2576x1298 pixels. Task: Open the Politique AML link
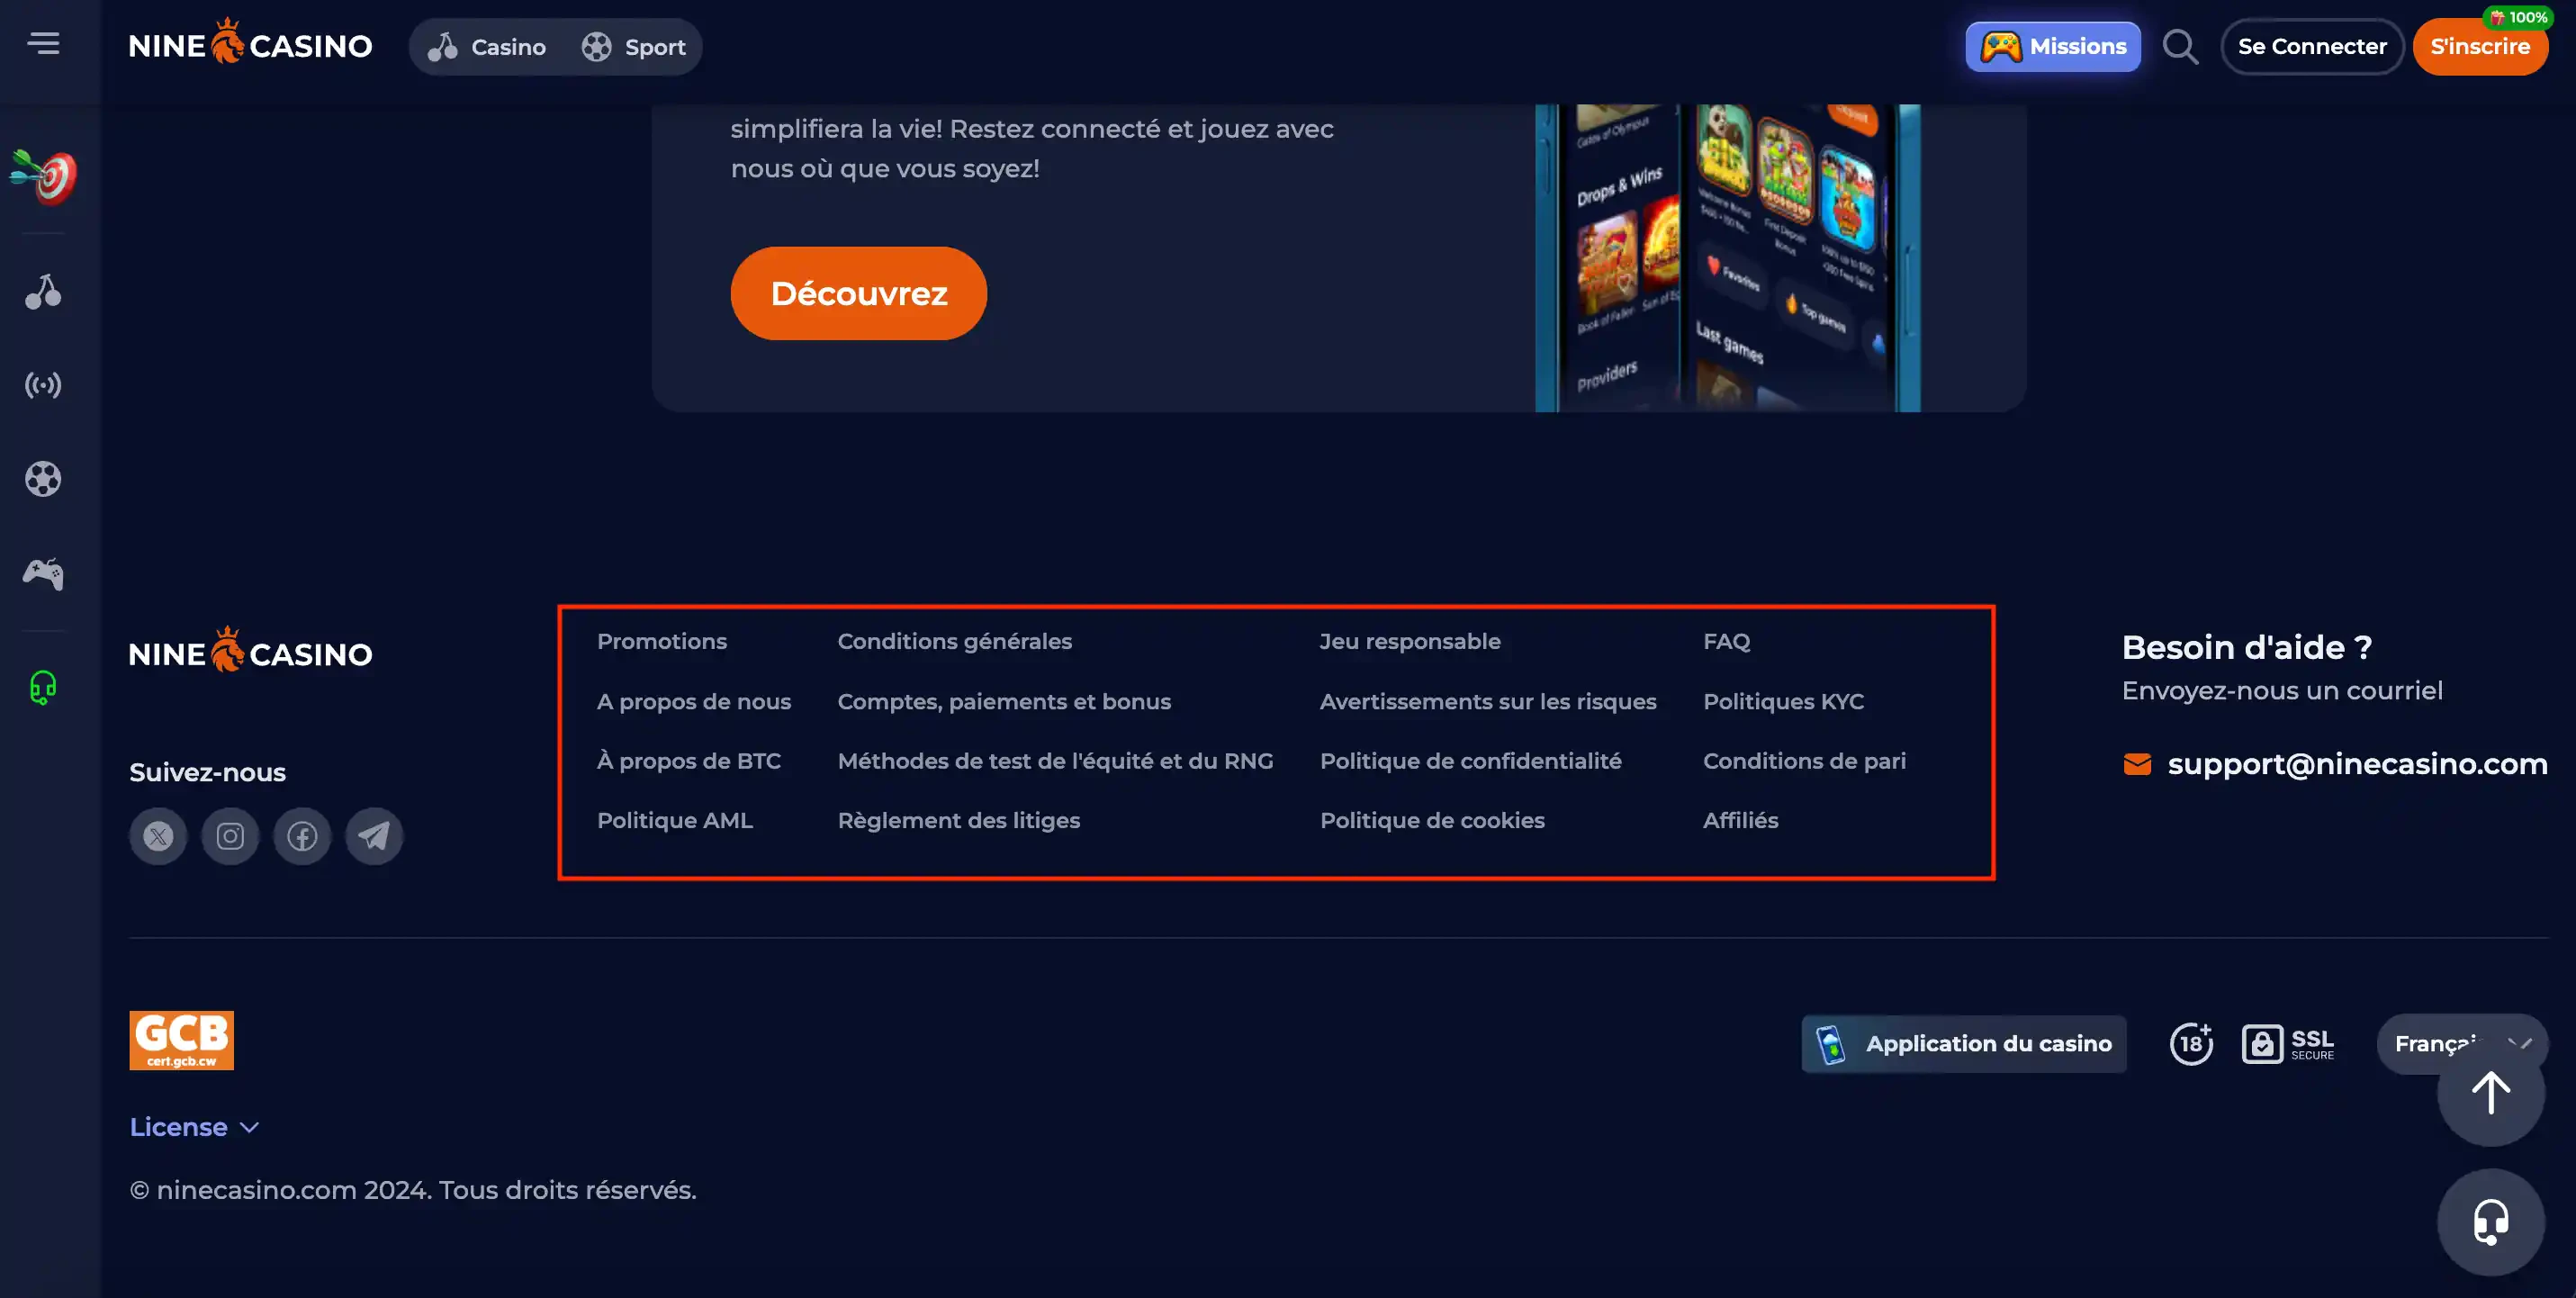(x=675, y=821)
